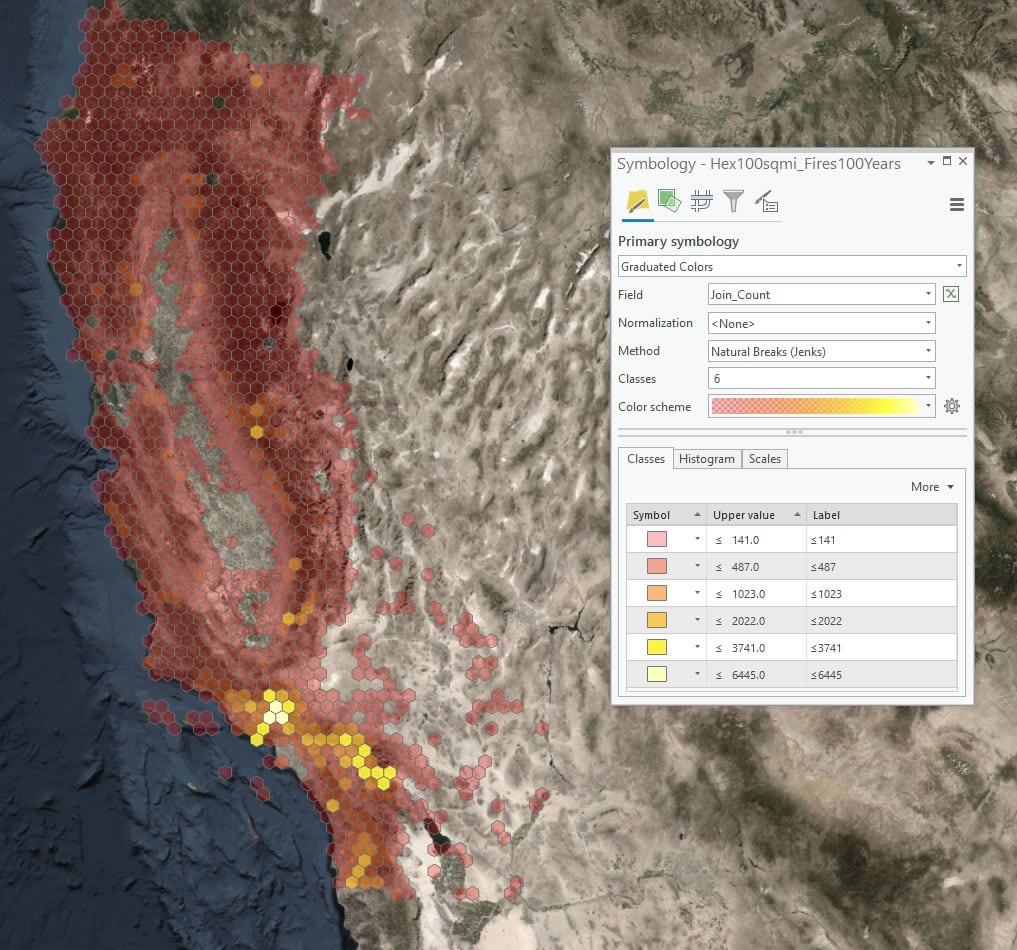Click the yellow swatch for ≤3741 class
The width and height of the screenshot is (1017, 950).
point(656,647)
